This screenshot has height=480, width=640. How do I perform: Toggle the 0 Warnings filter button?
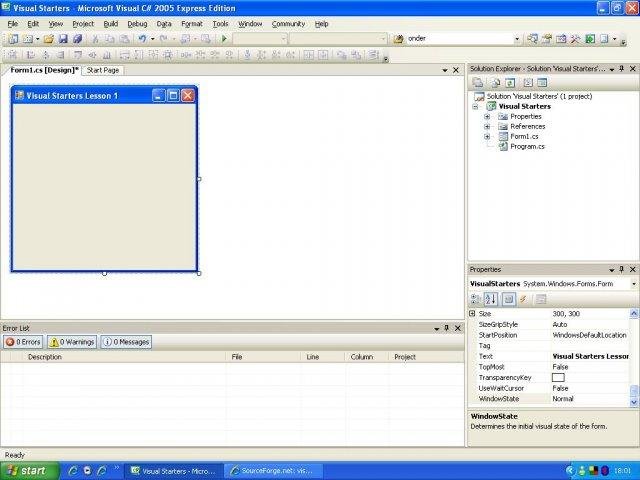click(72, 342)
